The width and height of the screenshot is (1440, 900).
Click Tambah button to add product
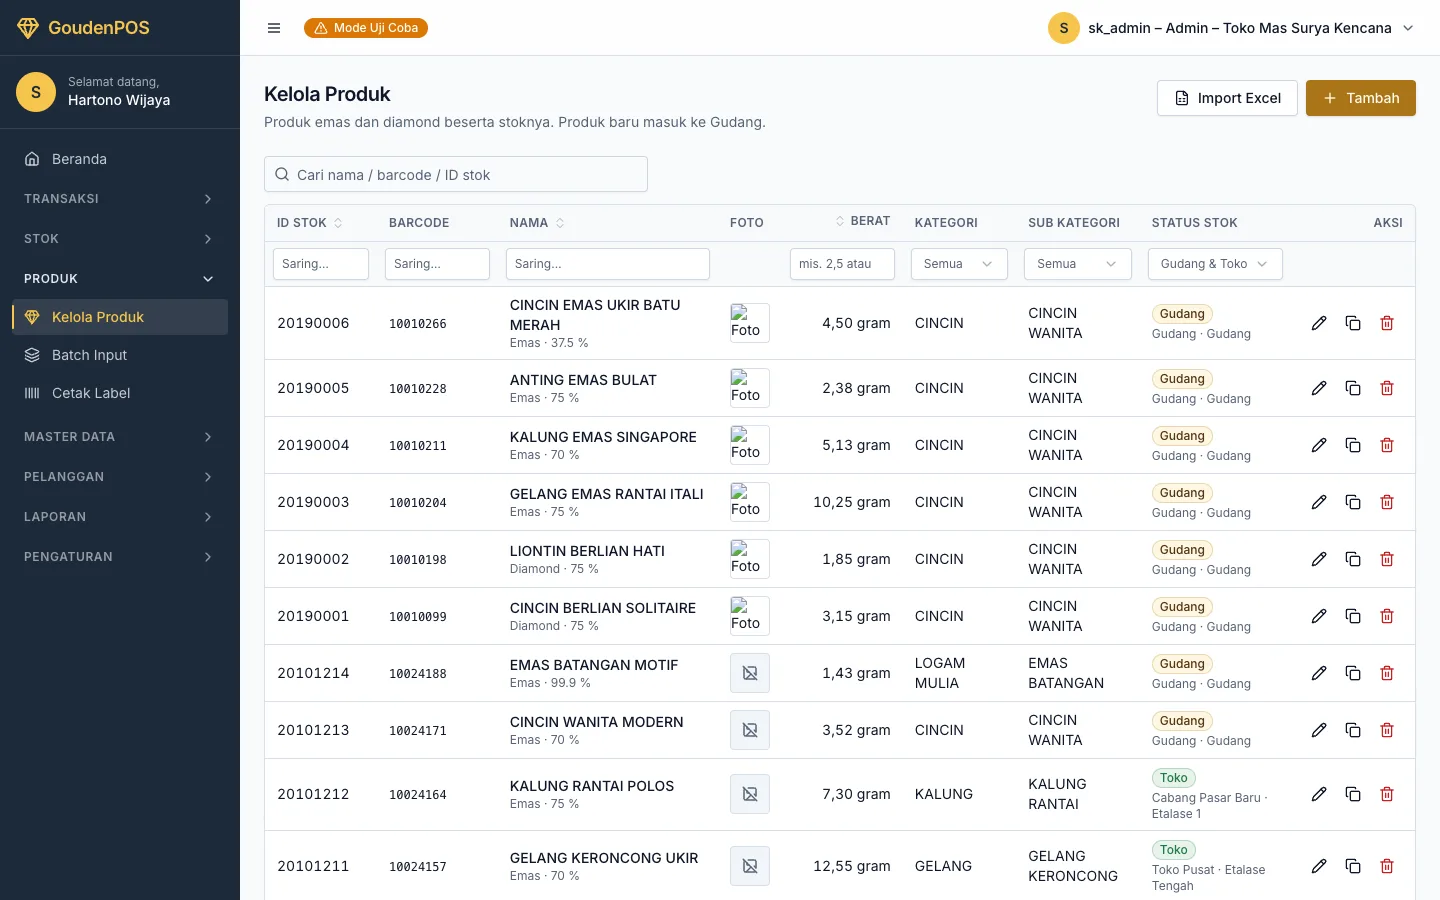(1361, 98)
